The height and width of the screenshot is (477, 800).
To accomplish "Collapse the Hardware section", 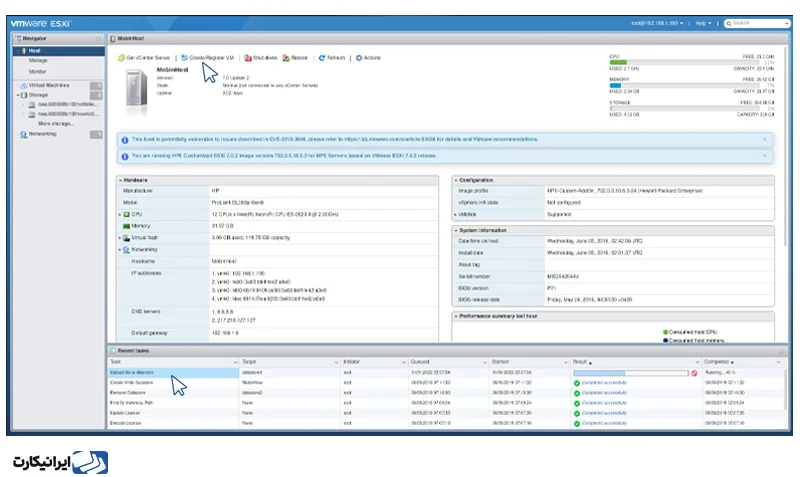I will (121, 181).
